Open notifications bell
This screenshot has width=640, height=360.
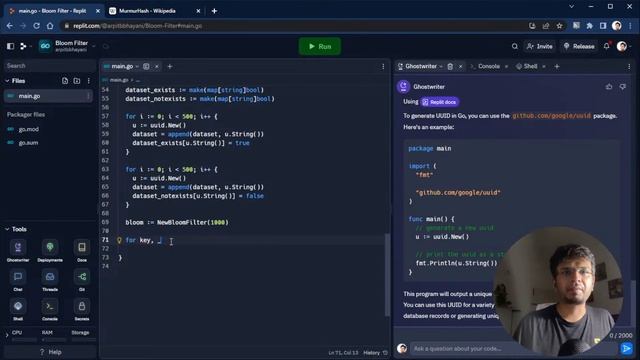pos(607,47)
